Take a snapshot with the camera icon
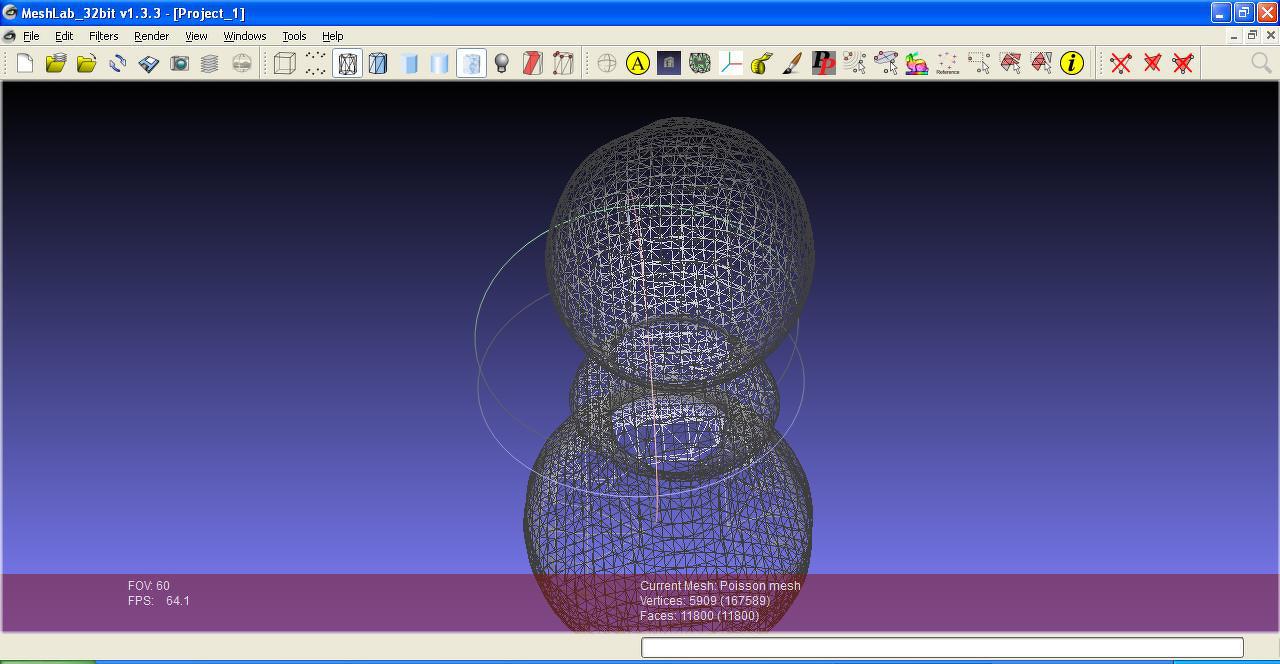Viewport: 1280px width, 664px height. pos(180,63)
